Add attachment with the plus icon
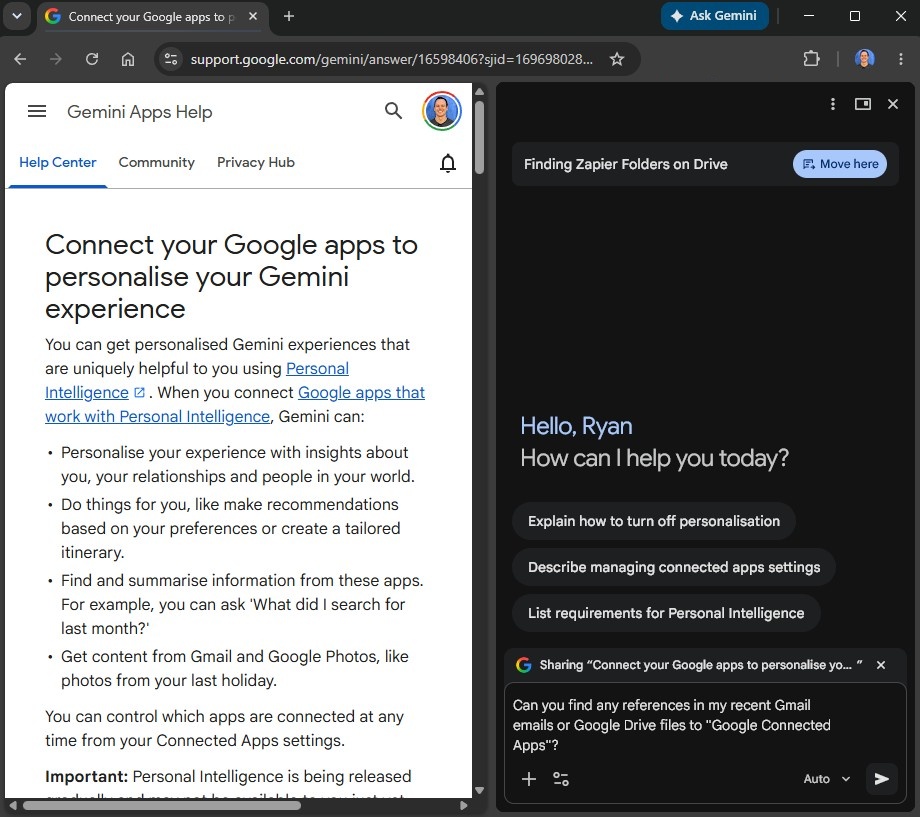Image resolution: width=920 pixels, height=817 pixels. (529, 779)
